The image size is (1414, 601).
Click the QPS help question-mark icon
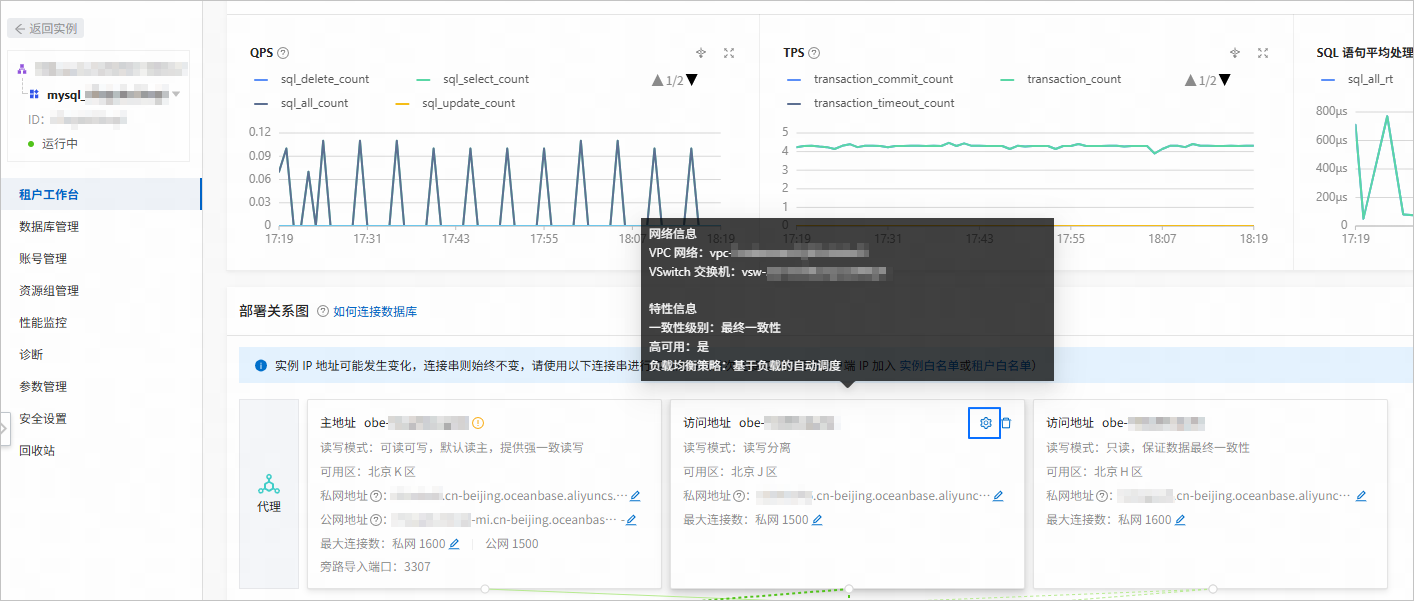coord(283,53)
